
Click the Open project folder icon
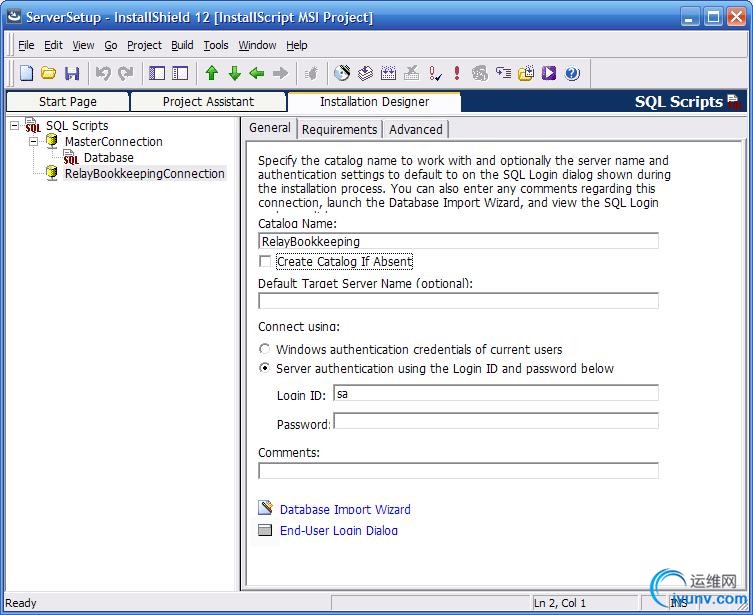(x=49, y=73)
